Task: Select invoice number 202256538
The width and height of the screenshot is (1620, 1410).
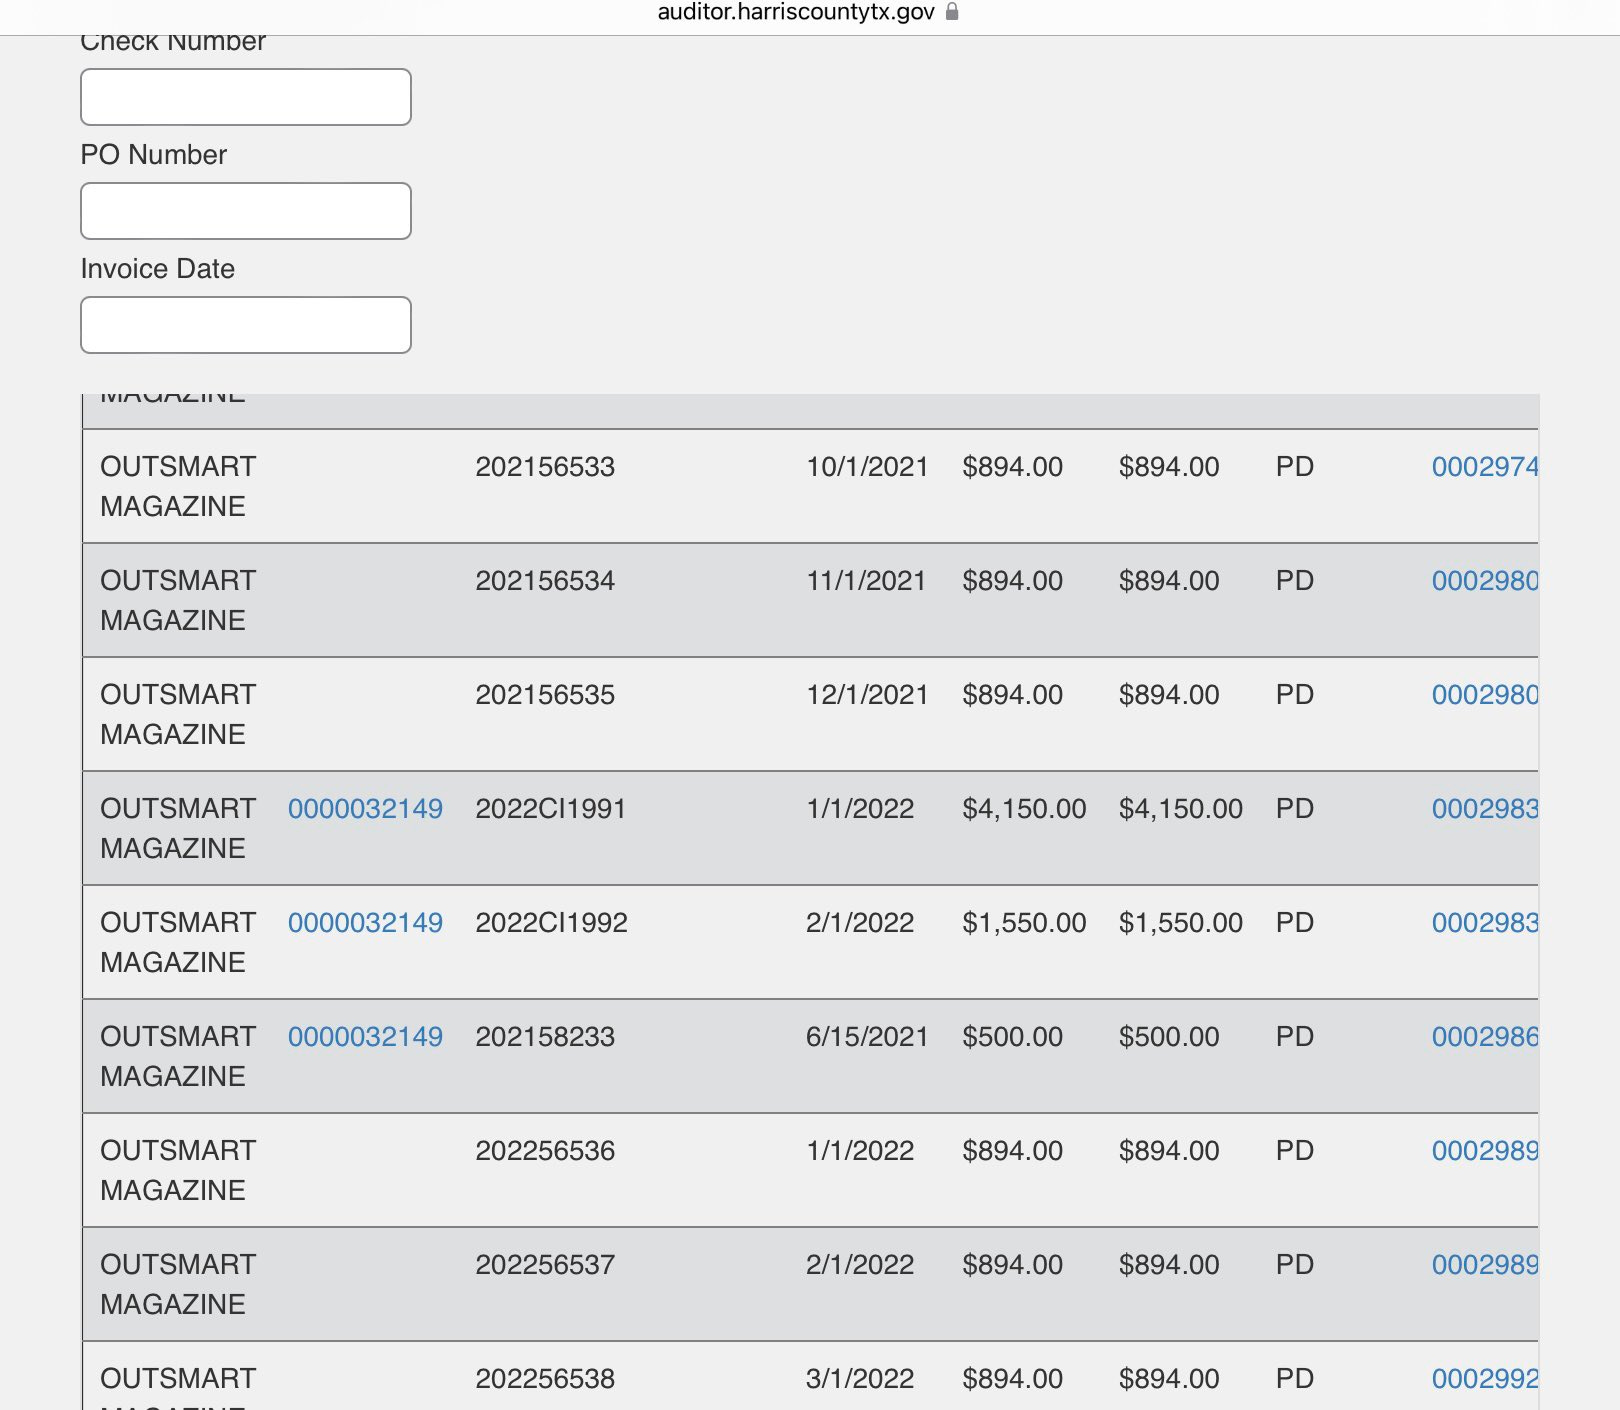Action: coord(545,1379)
